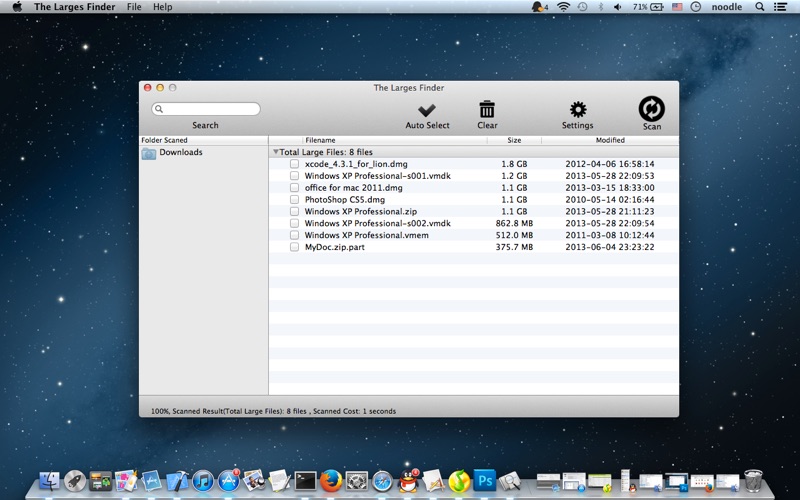Image resolution: width=800 pixels, height=500 pixels.
Task: Open the Help menu
Action: [163, 7]
